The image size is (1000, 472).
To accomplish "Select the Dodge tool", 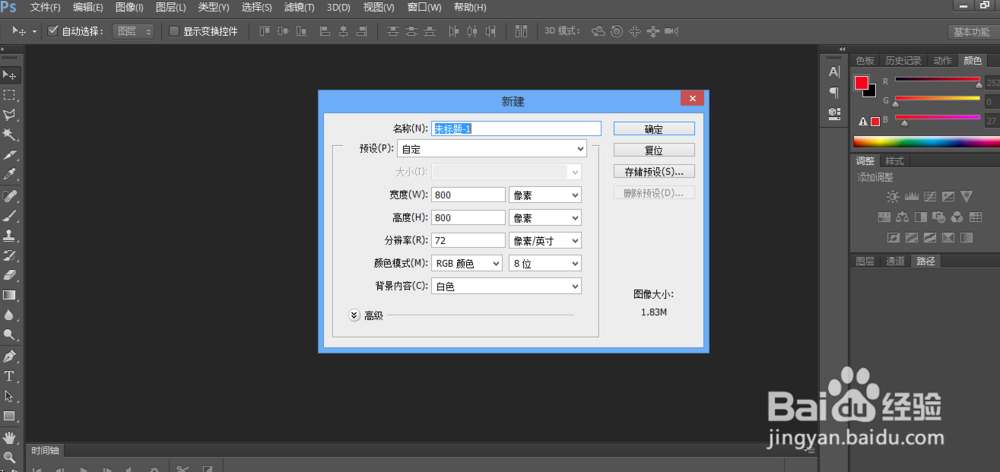I will 10,334.
